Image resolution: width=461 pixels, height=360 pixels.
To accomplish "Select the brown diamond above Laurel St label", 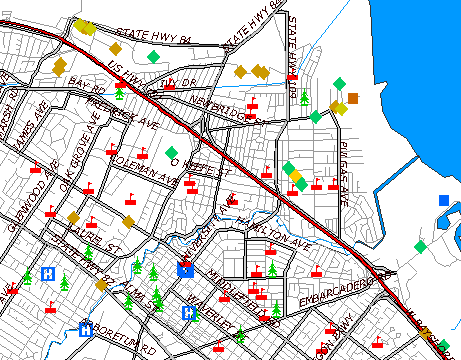I will tap(74, 218).
